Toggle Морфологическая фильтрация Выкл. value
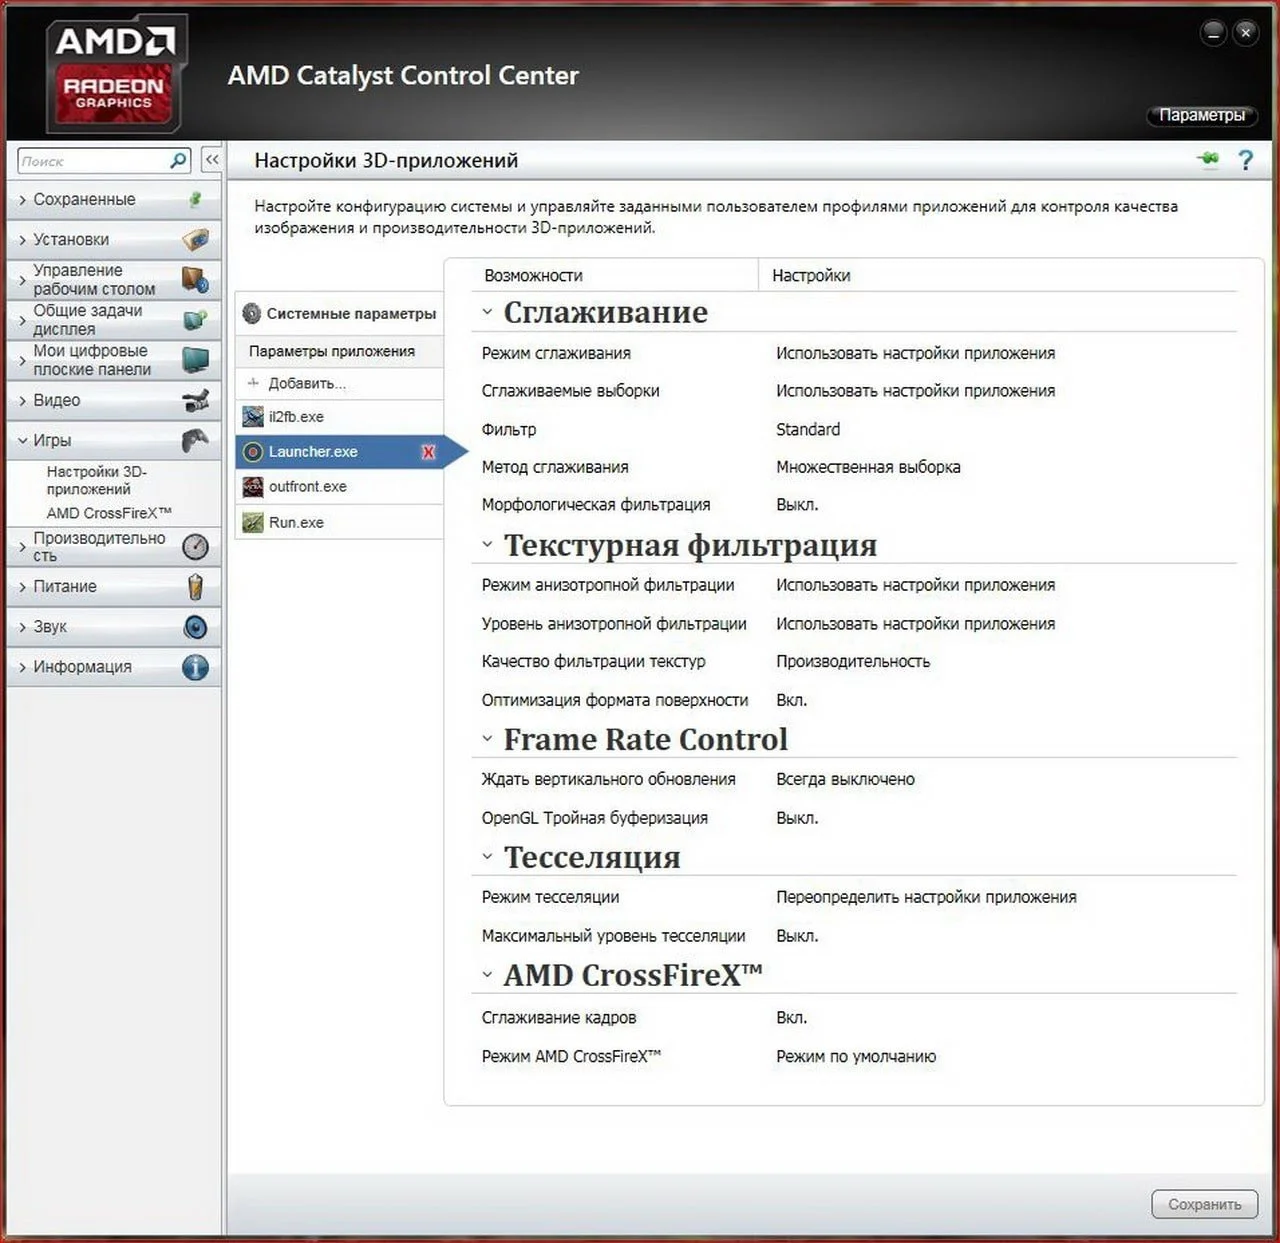The image size is (1280, 1243). coord(797,505)
